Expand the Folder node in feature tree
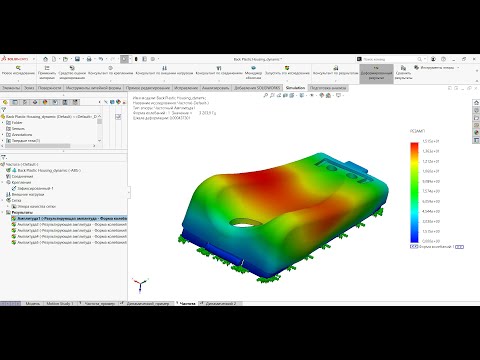Viewport: 480px width, 360px height. 3,123
